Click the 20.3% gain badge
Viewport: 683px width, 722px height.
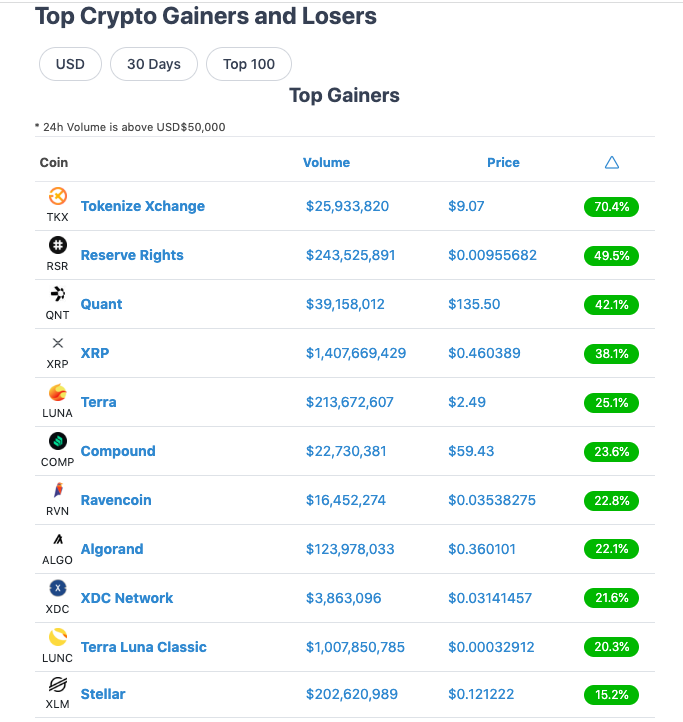pos(611,647)
